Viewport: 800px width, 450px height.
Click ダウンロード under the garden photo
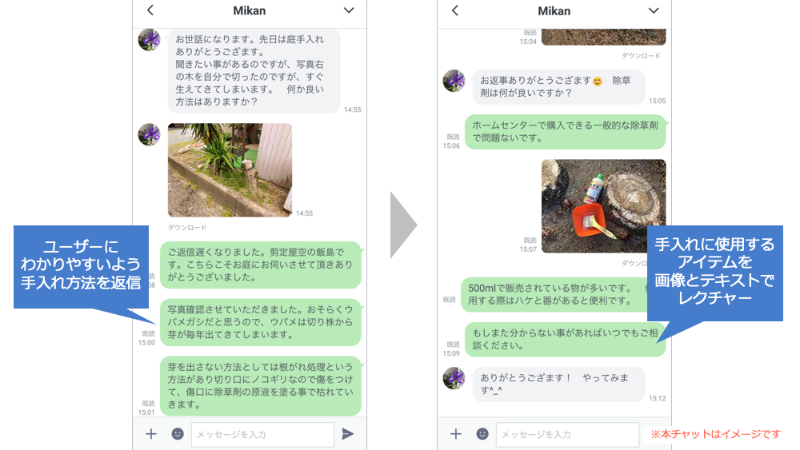pos(187,228)
